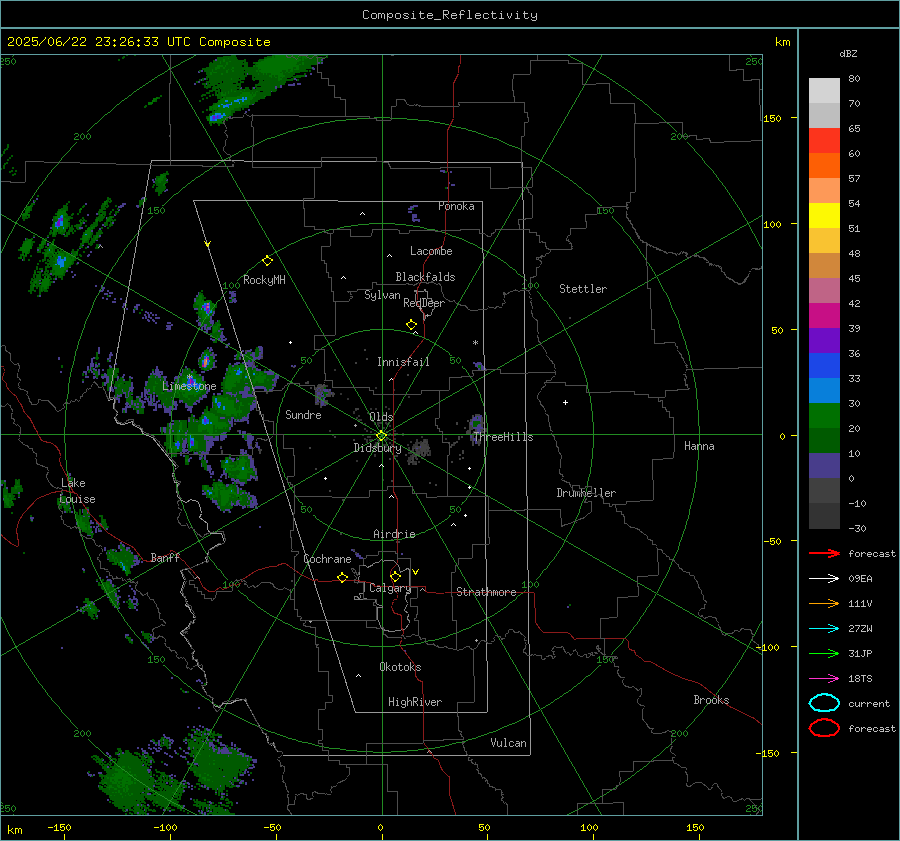Image resolution: width=900 pixels, height=841 pixels.
Task: Click the yellow radar center marker at Olds
Action: pyautogui.click(x=381, y=436)
